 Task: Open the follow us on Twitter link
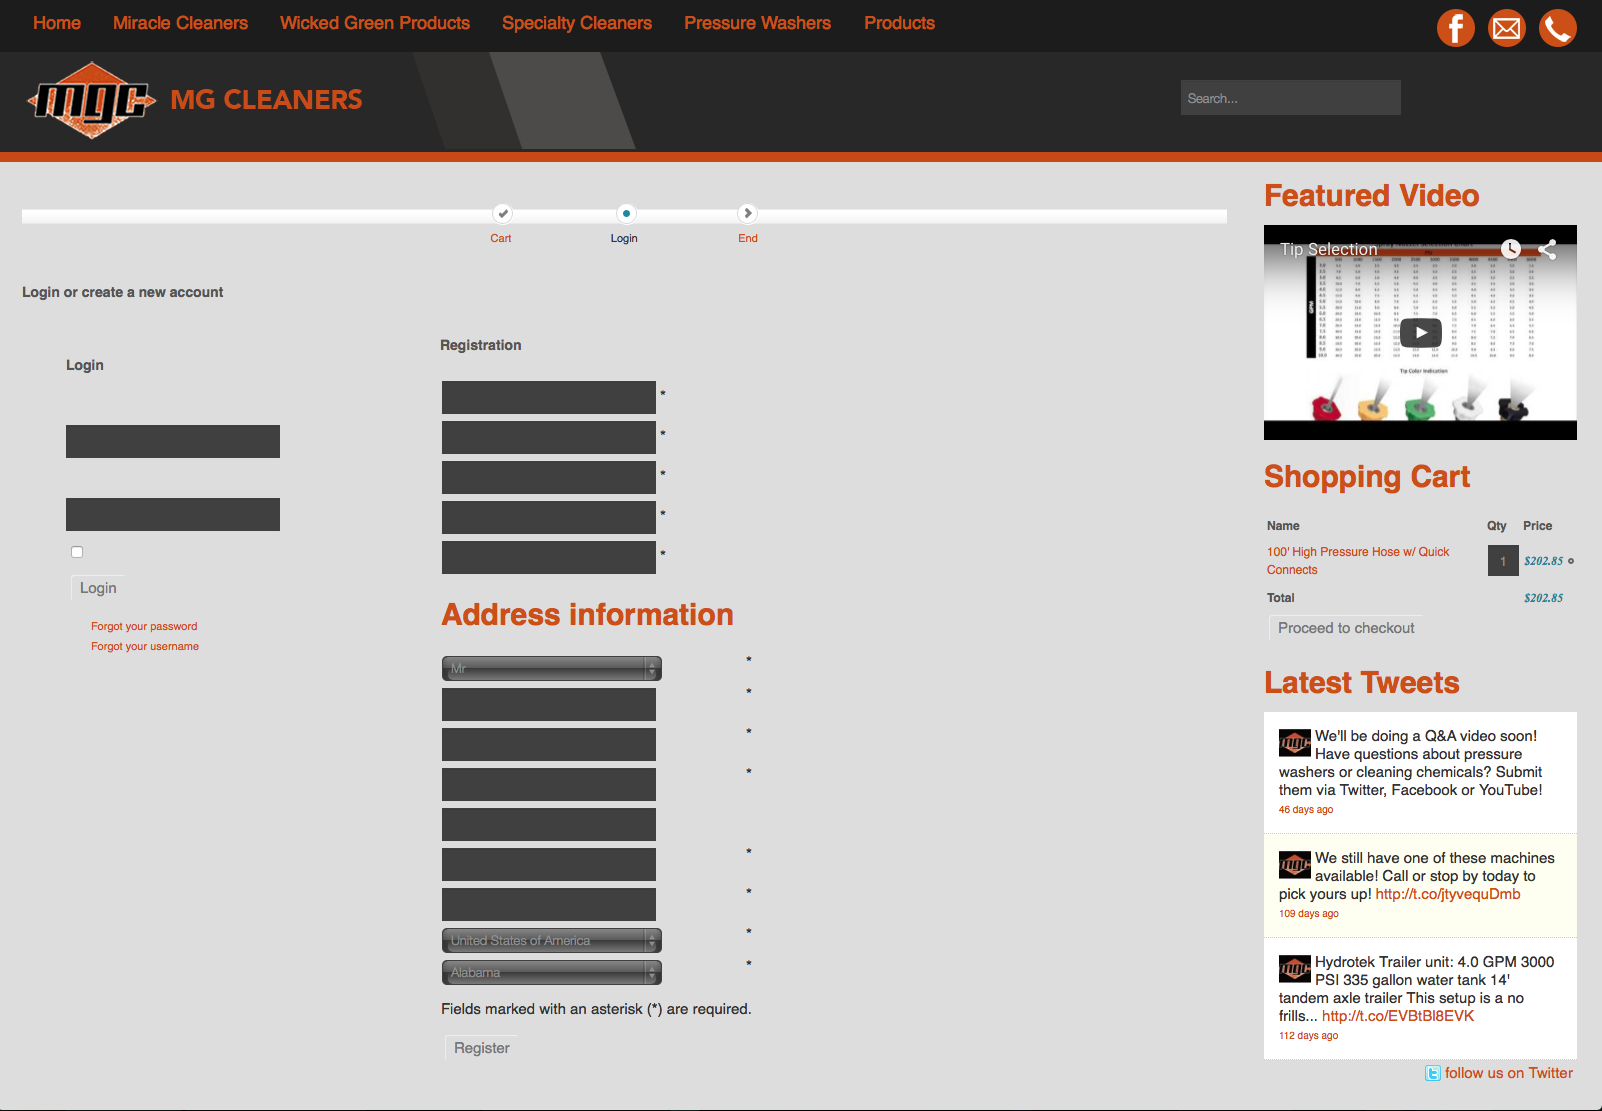point(1509,1073)
